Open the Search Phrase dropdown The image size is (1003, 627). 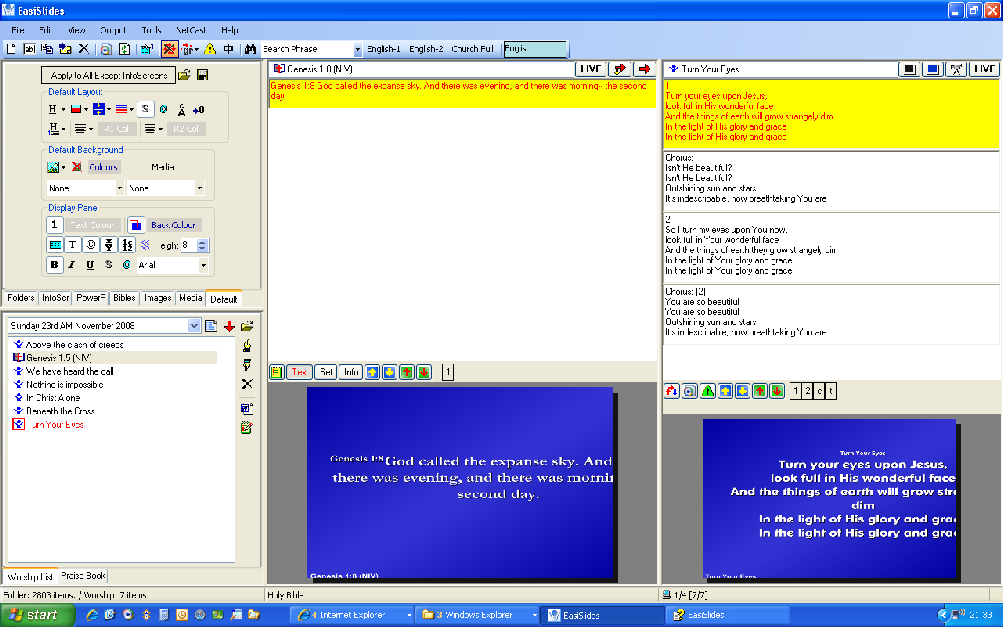pyautogui.click(x=357, y=49)
